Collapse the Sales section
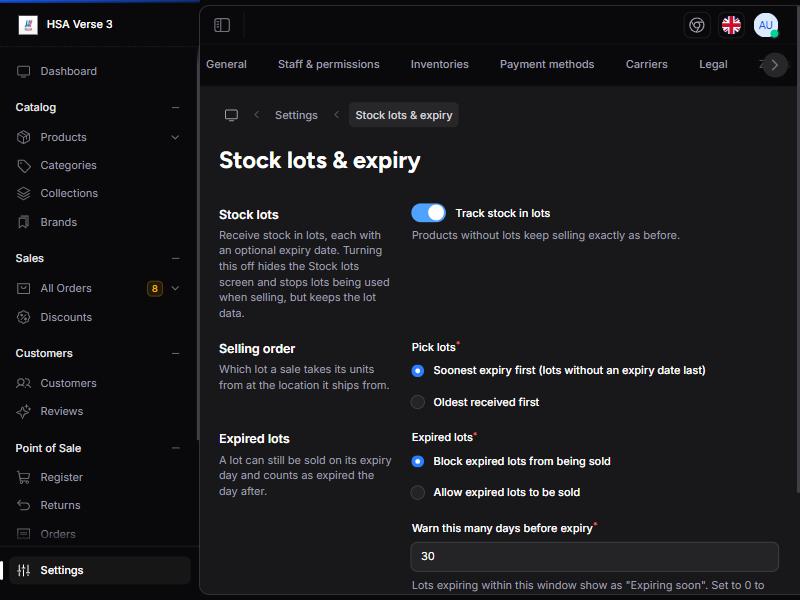Image resolution: width=800 pixels, height=600 pixels. (176, 259)
